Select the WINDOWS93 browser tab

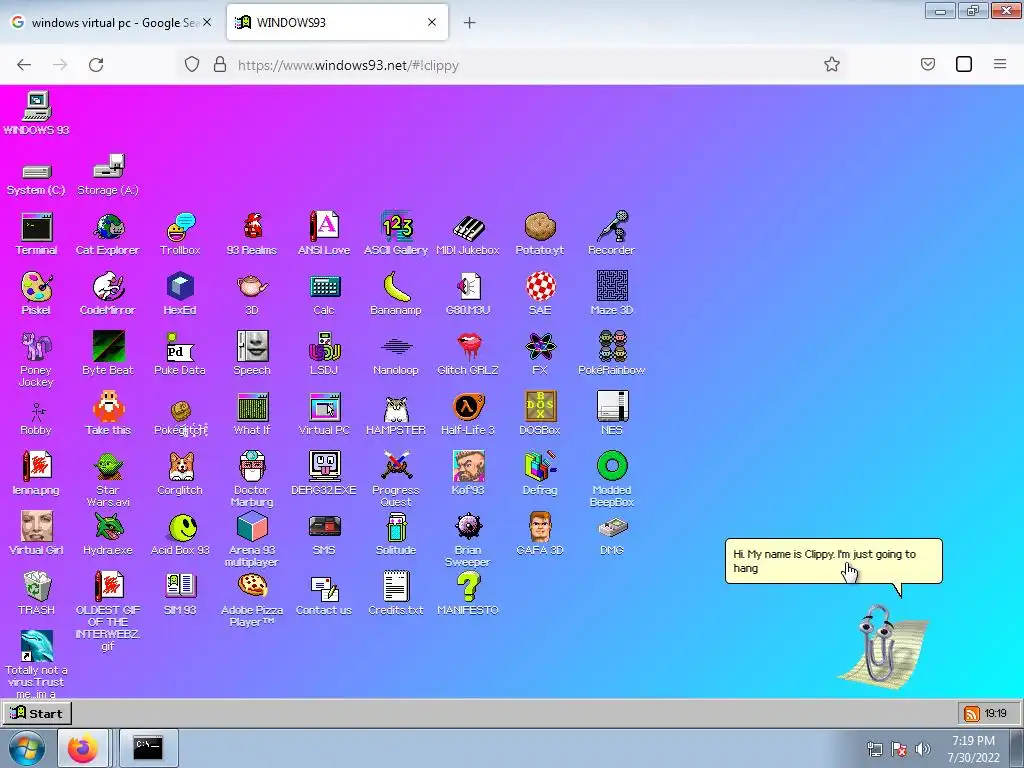click(337, 22)
